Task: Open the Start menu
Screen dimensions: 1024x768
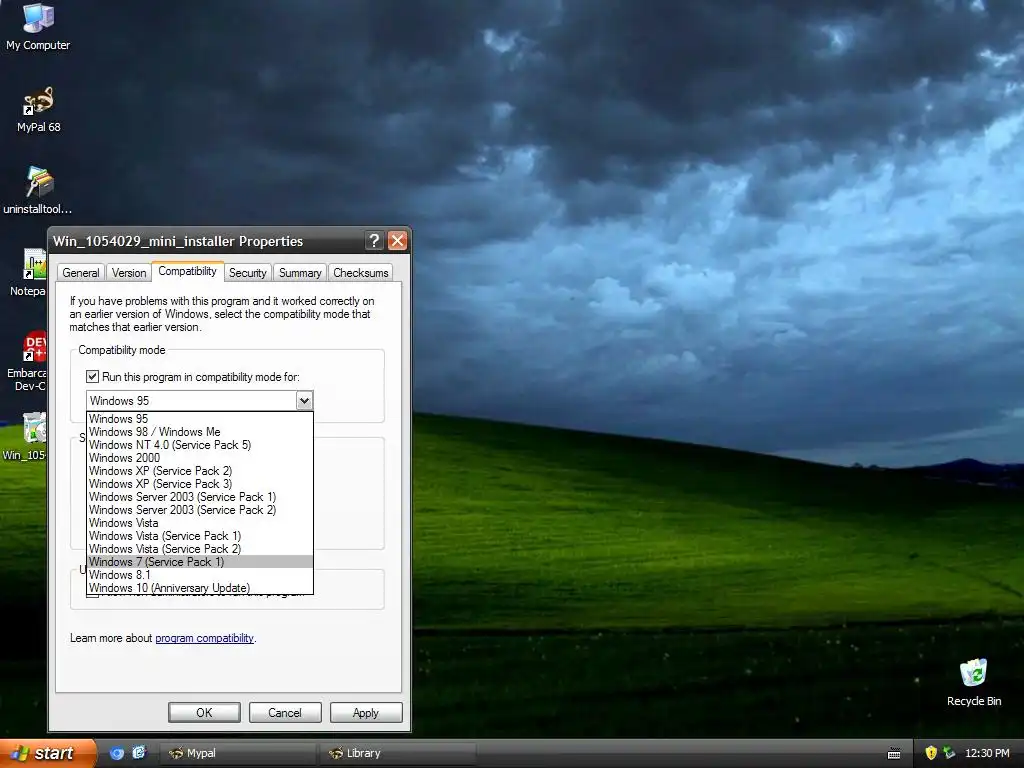Action: tap(47, 753)
